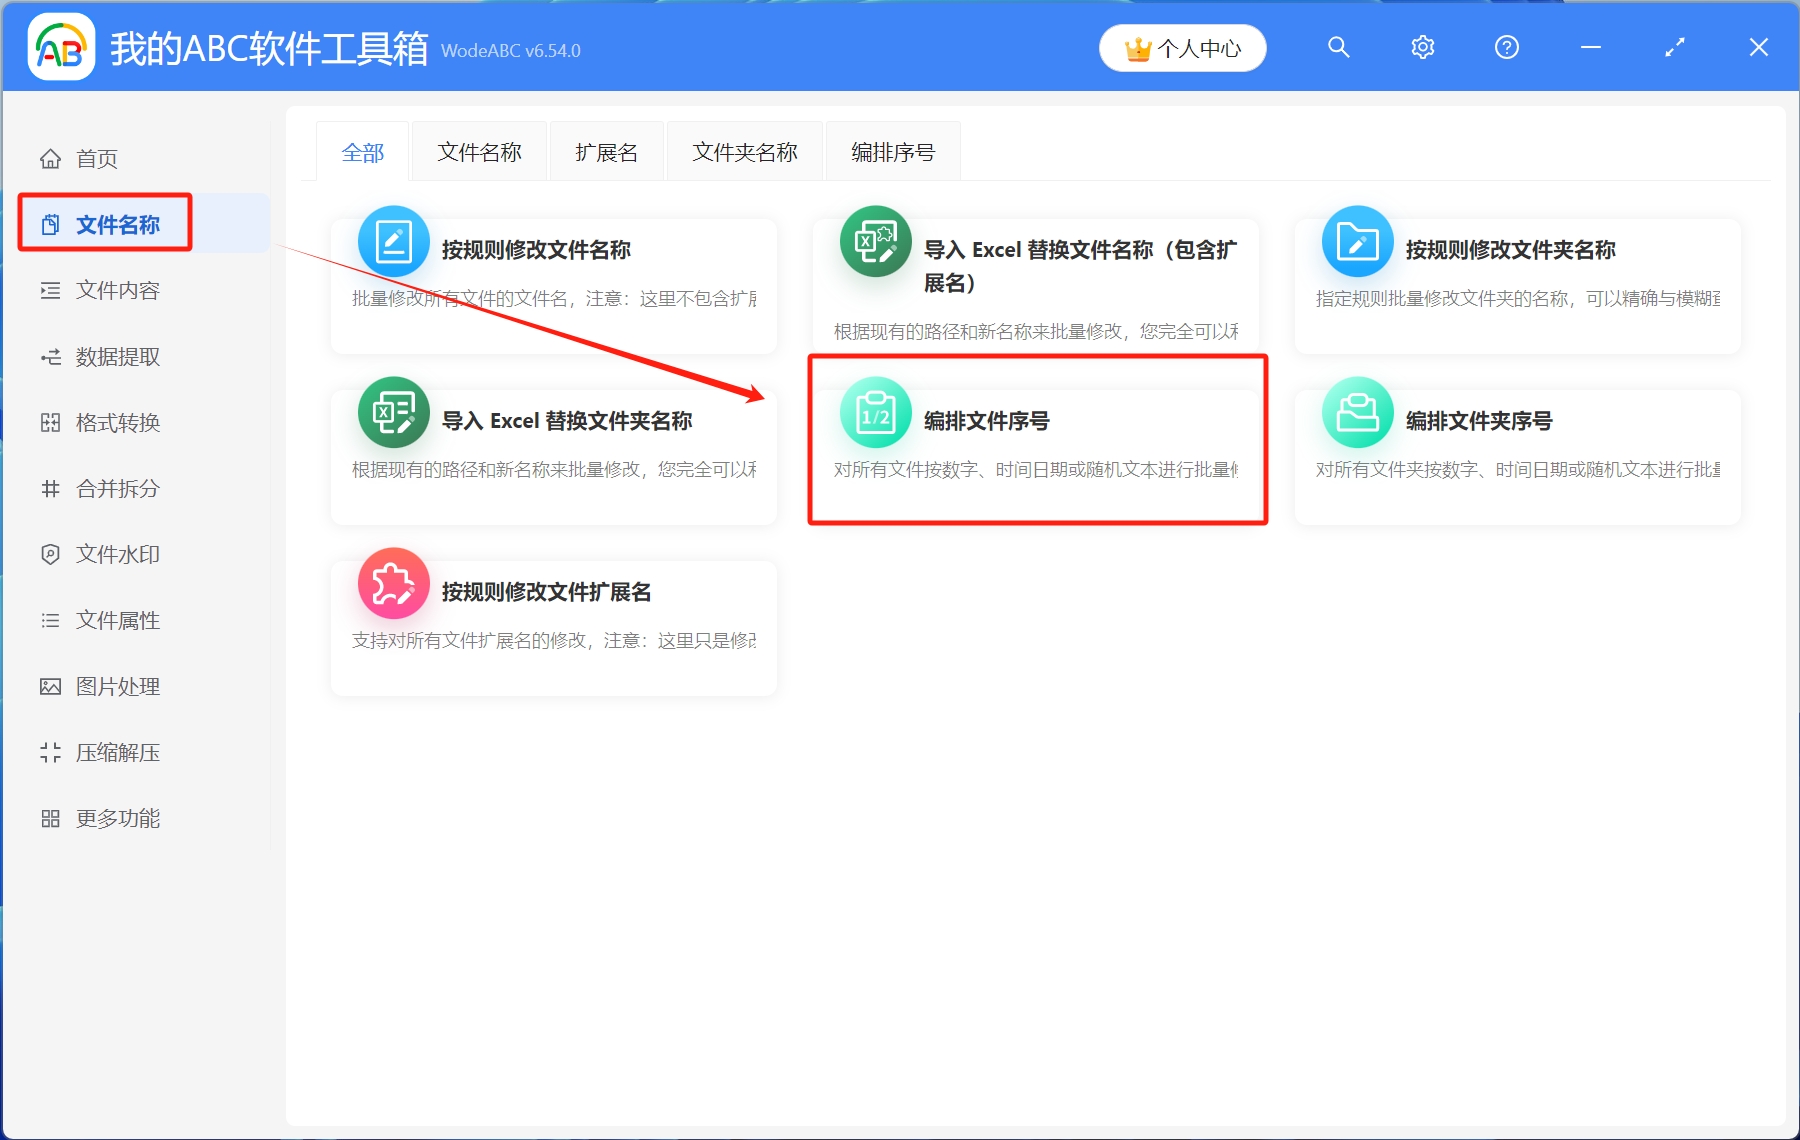Switch to the 扩展名 tab
Screen dimensions: 1800x1140
pos(606,151)
